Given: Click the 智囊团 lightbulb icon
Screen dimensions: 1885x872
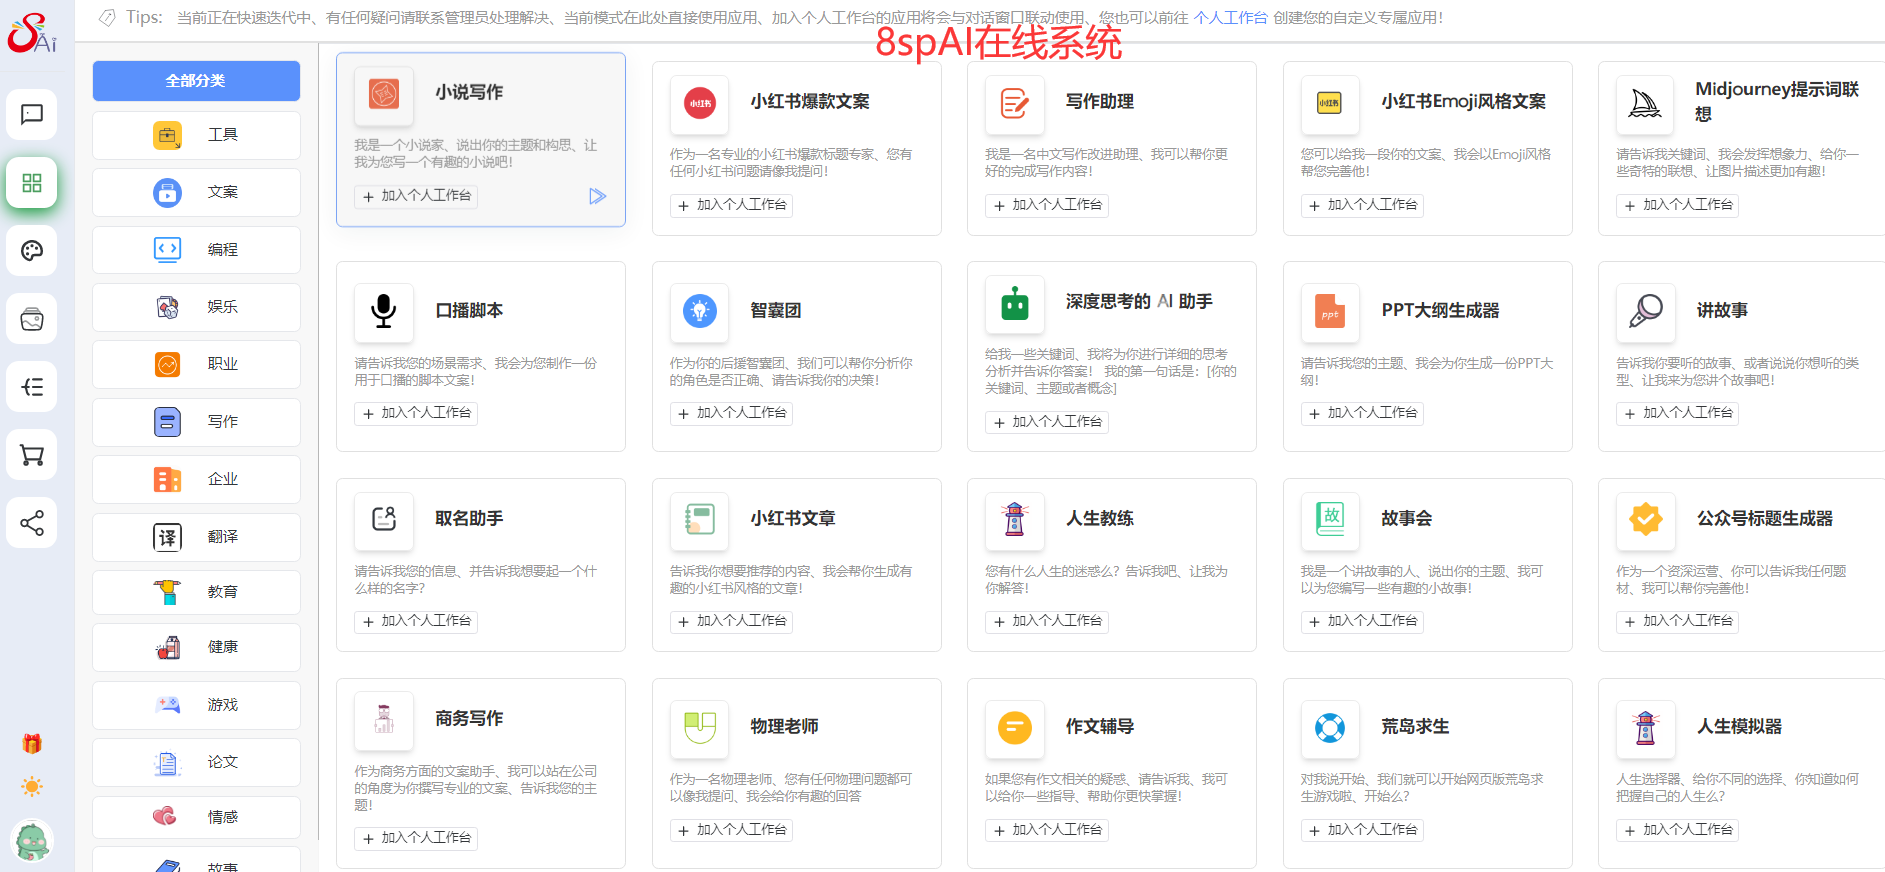Looking at the screenshot, I should click(x=700, y=311).
